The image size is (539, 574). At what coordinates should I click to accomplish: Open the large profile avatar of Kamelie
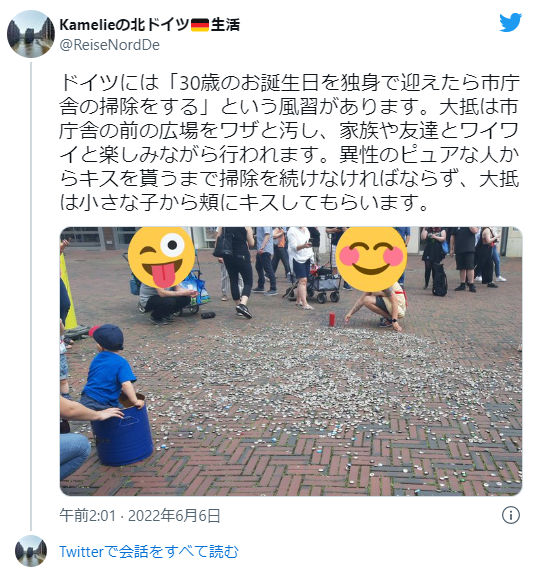pos(31,34)
